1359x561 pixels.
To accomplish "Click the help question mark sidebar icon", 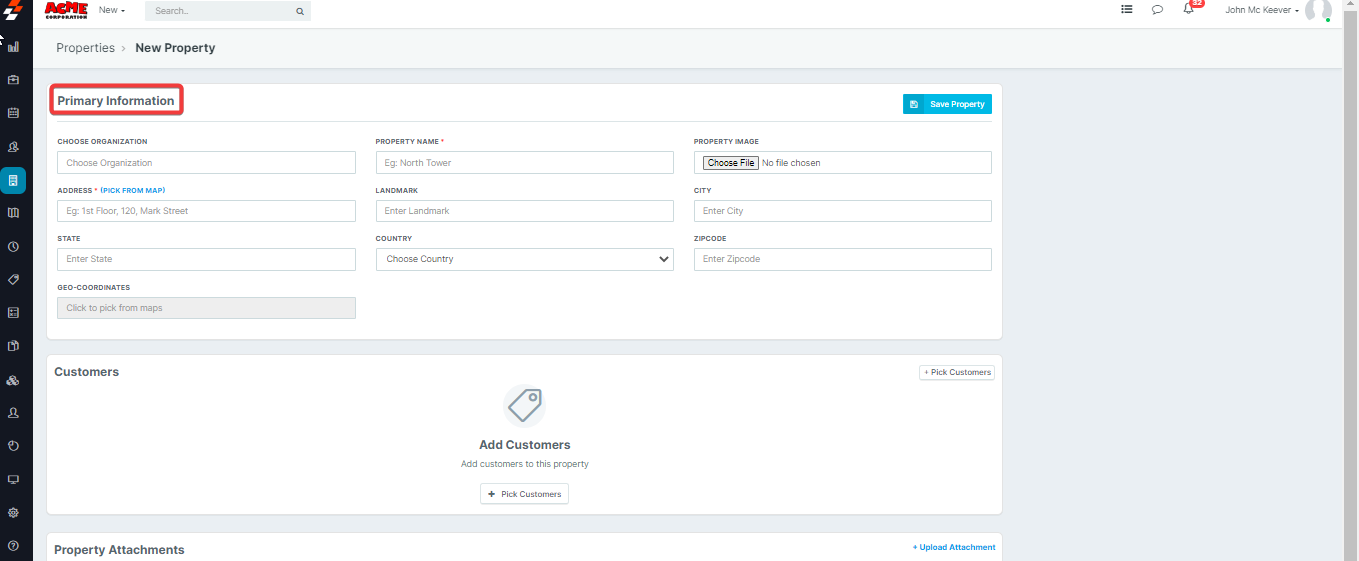I will [x=13, y=546].
